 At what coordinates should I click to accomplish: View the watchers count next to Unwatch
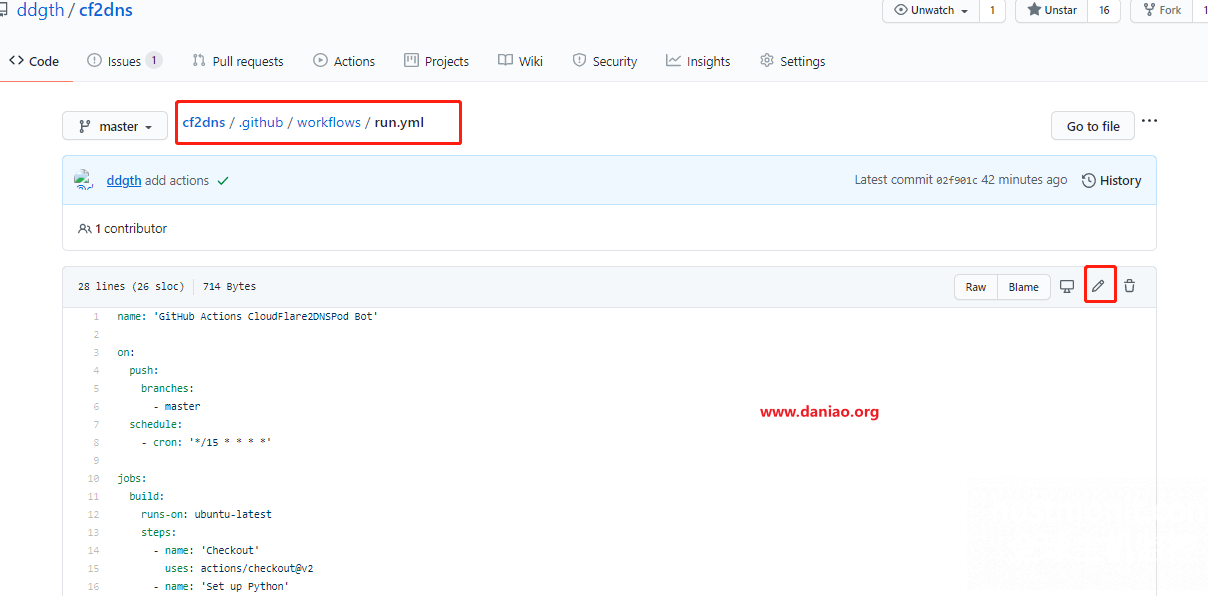point(992,10)
